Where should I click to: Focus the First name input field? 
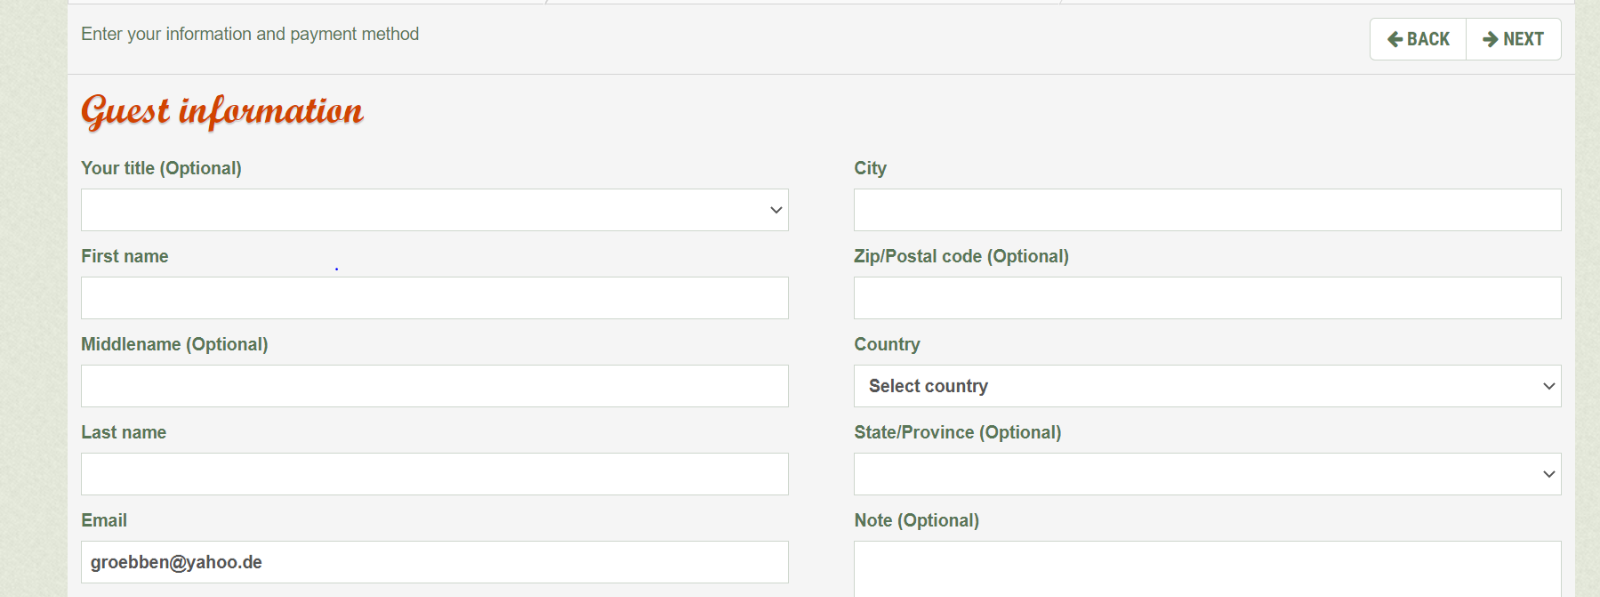(434, 298)
